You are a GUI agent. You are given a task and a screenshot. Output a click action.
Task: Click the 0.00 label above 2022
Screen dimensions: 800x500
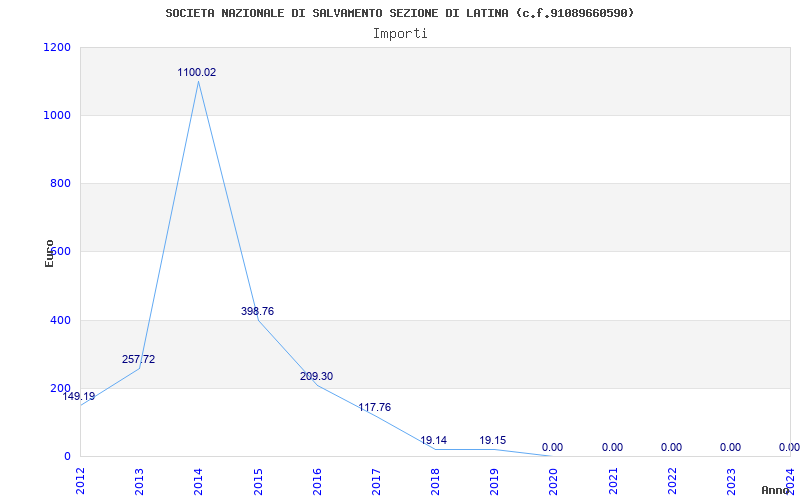coord(671,447)
